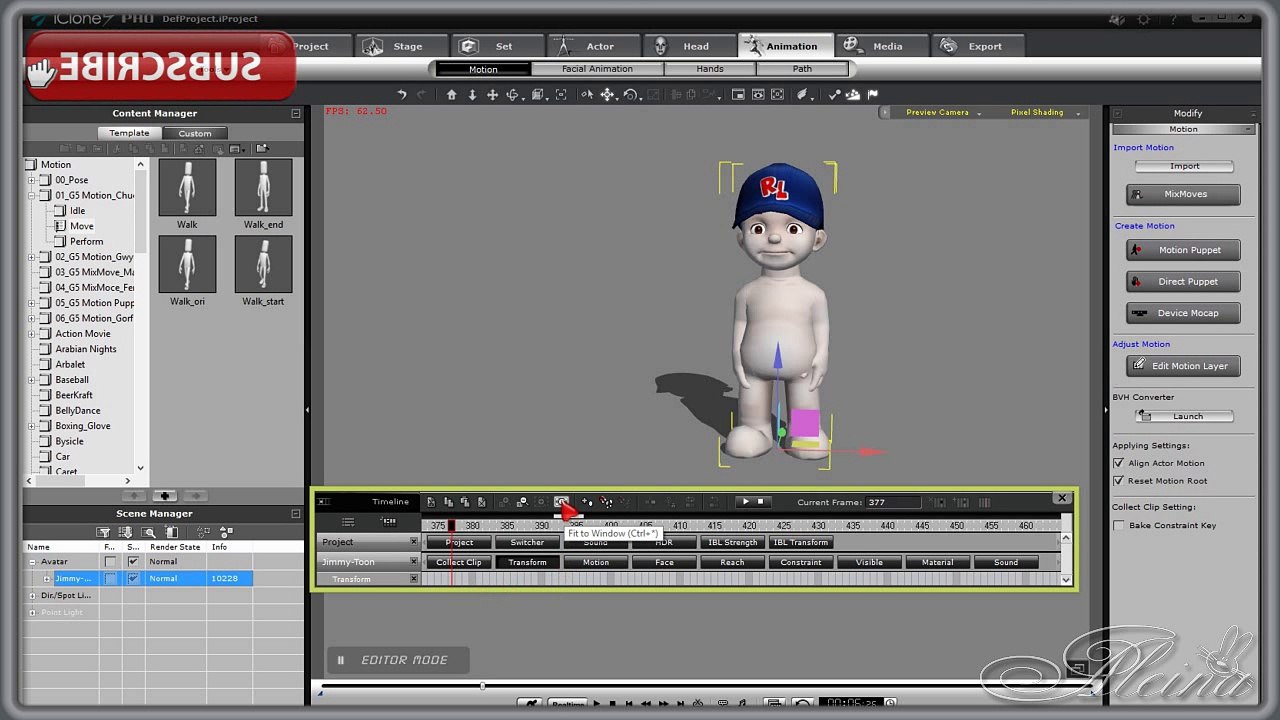Click the Motion Puppet button
Viewport: 1280px width, 720px height.
click(x=1183, y=250)
